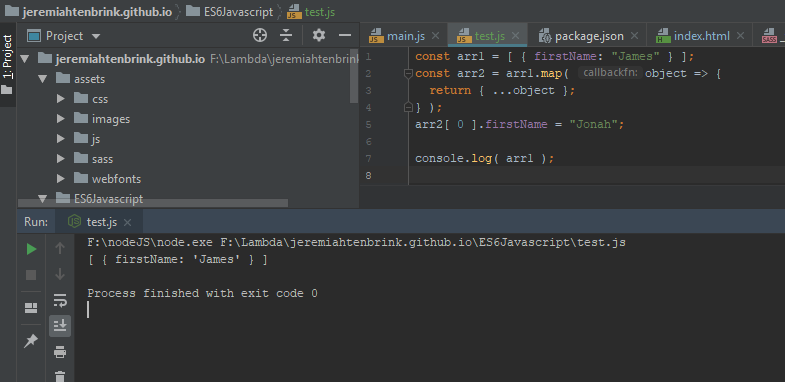The width and height of the screenshot is (785, 382).
Task: Click the restore layout icon in Run panel
Action: pyautogui.click(x=31, y=308)
